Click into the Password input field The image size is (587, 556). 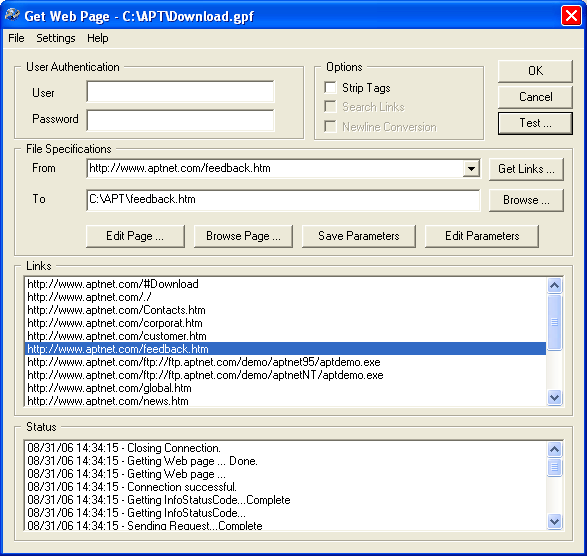point(180,120)
